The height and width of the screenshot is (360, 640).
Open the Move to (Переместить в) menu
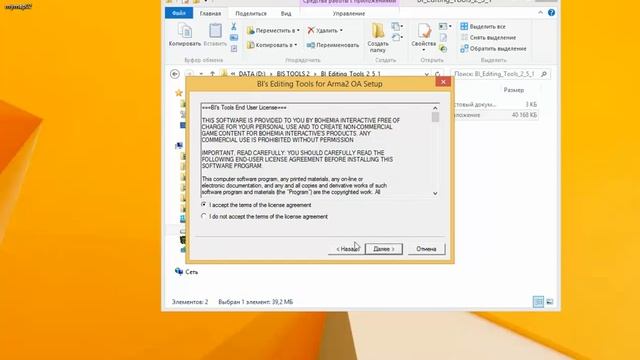(273, 31)
